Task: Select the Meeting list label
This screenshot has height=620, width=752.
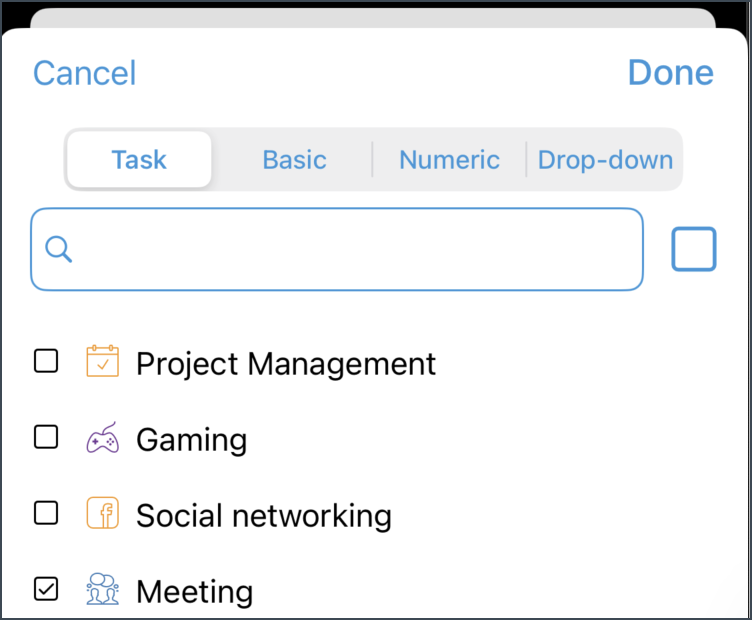Action: coord(195,591)
